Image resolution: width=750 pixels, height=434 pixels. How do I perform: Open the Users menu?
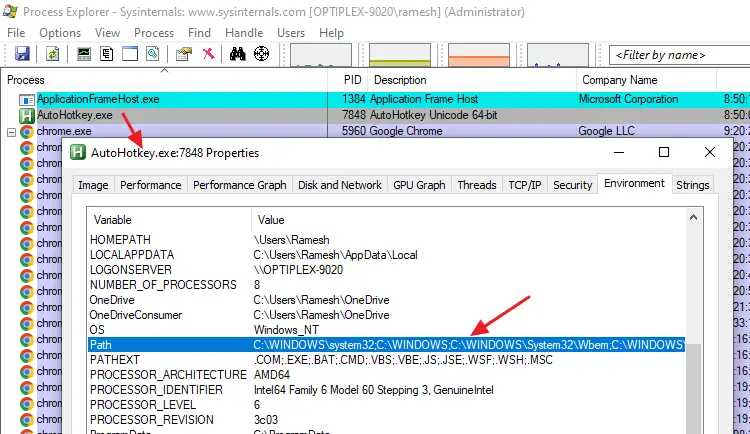(291, 33)
